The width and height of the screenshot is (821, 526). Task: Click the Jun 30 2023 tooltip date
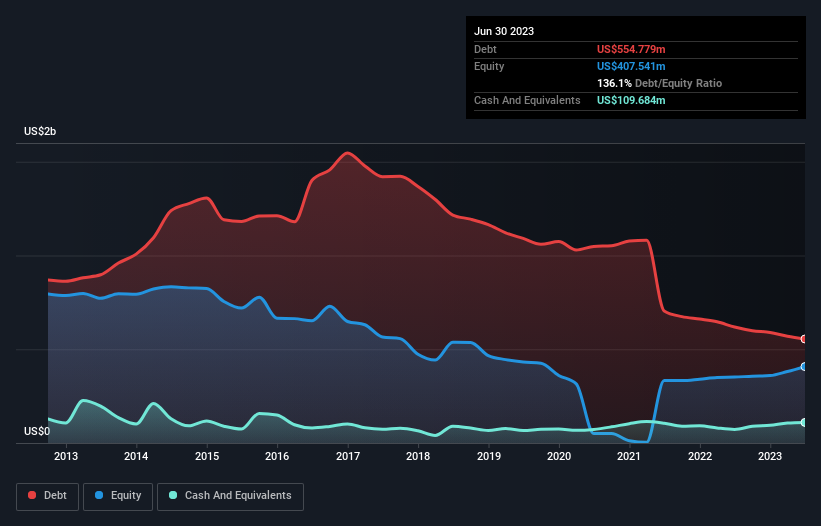coord(504,31)
